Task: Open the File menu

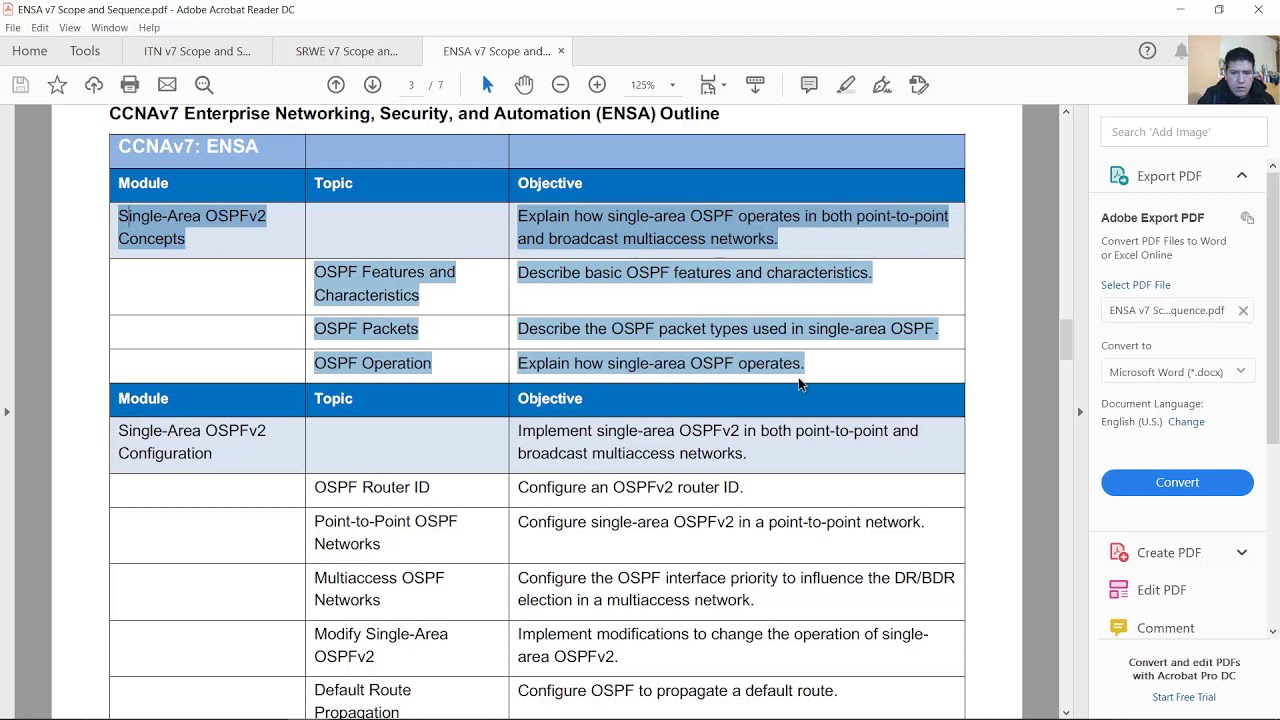Action: 13,28
